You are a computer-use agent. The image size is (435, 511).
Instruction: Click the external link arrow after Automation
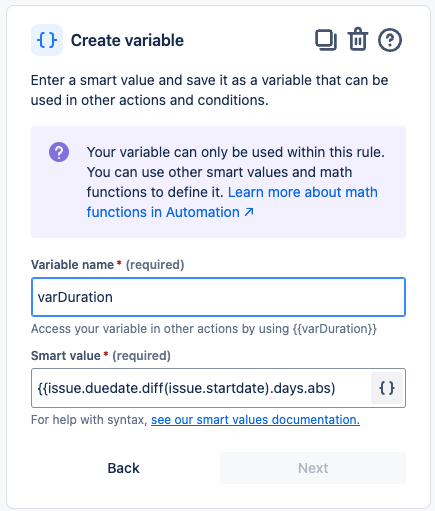coord(249,212)
